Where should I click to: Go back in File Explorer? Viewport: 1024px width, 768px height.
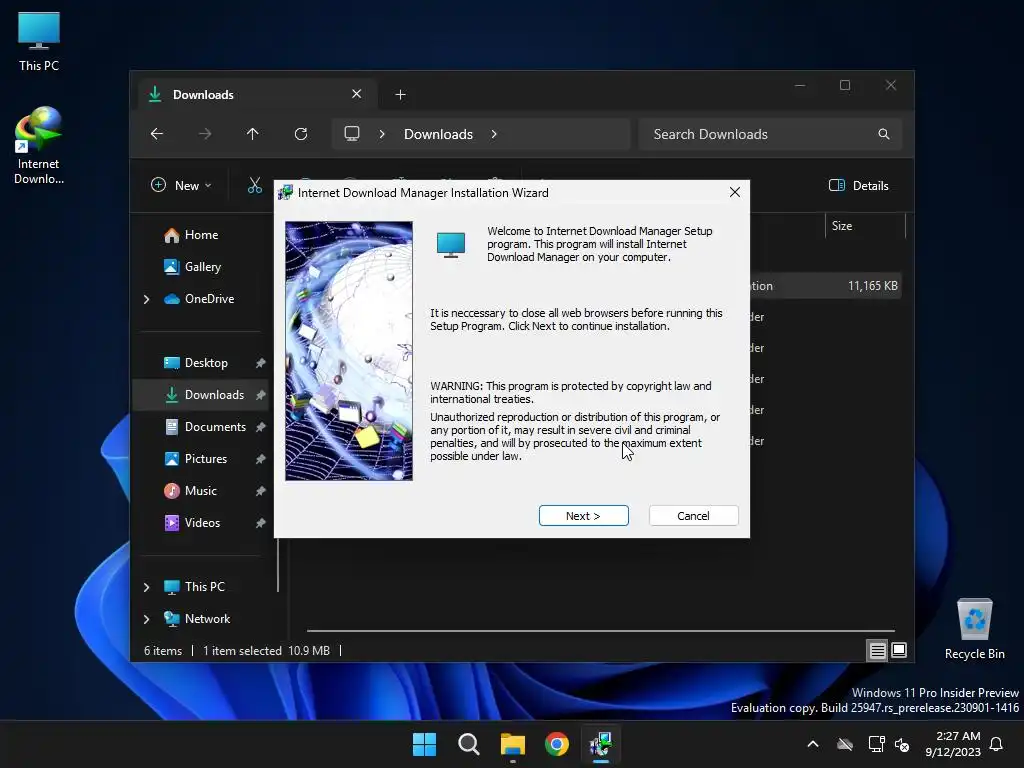pyautogui.click(x=157, y=134)
